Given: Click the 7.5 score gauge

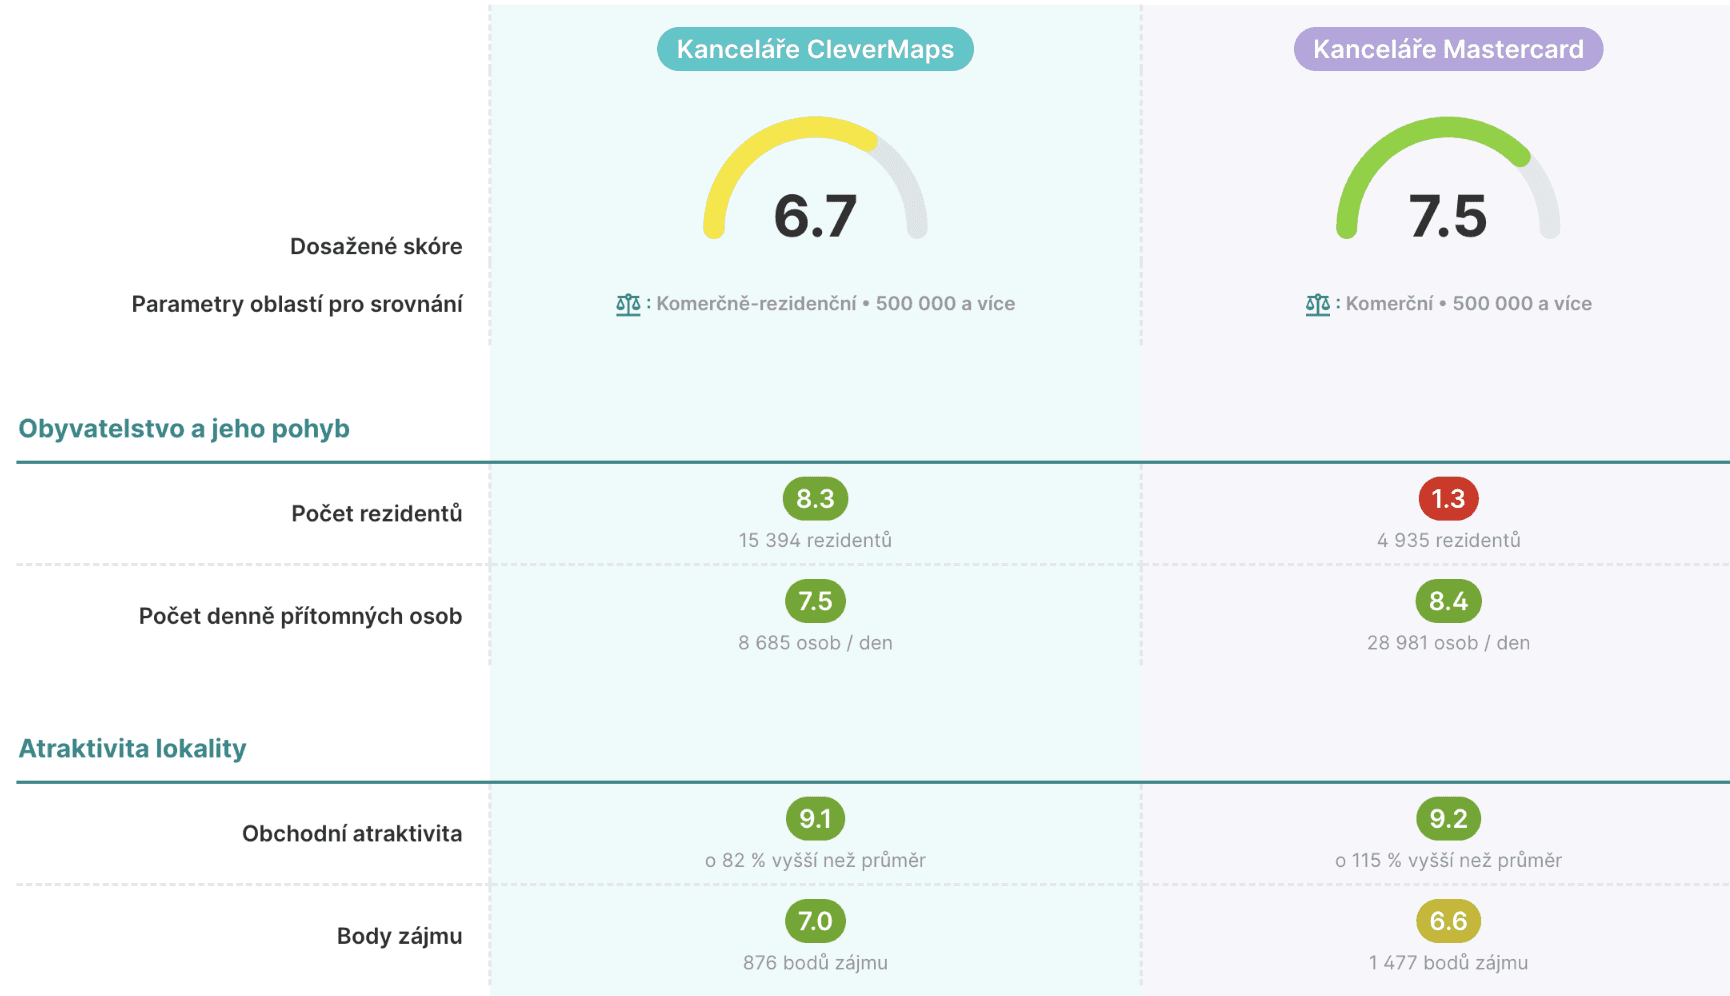Looking at the screenshot, I should [1448, 180].
